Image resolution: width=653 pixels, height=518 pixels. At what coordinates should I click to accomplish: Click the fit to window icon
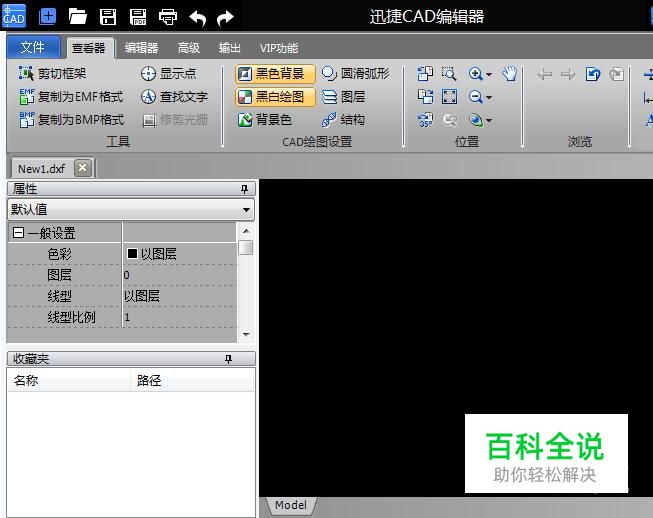pos(449,97)
